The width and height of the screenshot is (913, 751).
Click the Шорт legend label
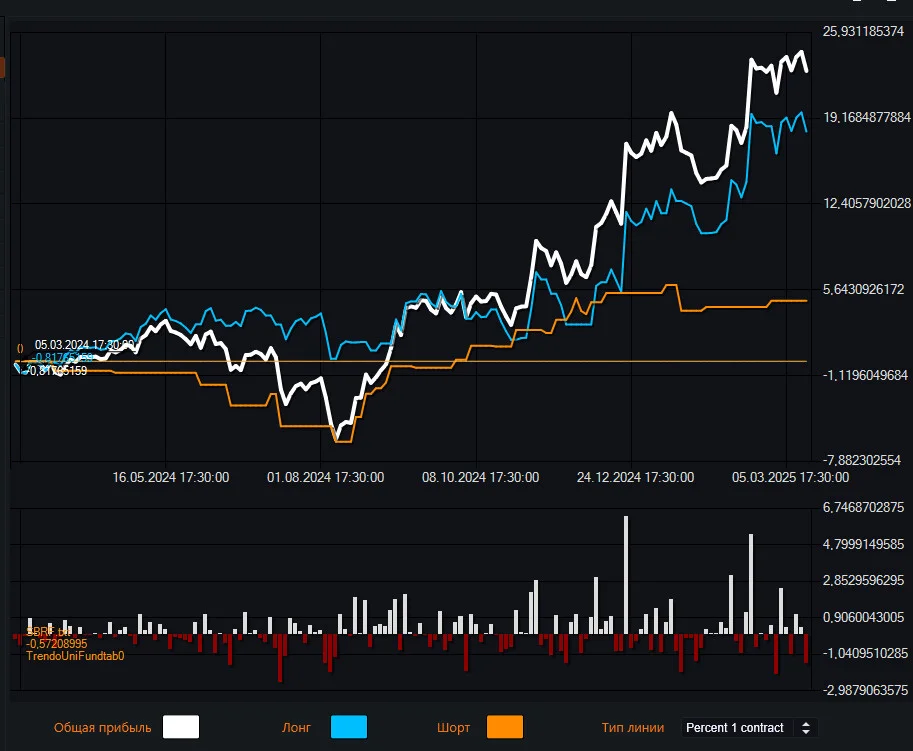(454, 728)
